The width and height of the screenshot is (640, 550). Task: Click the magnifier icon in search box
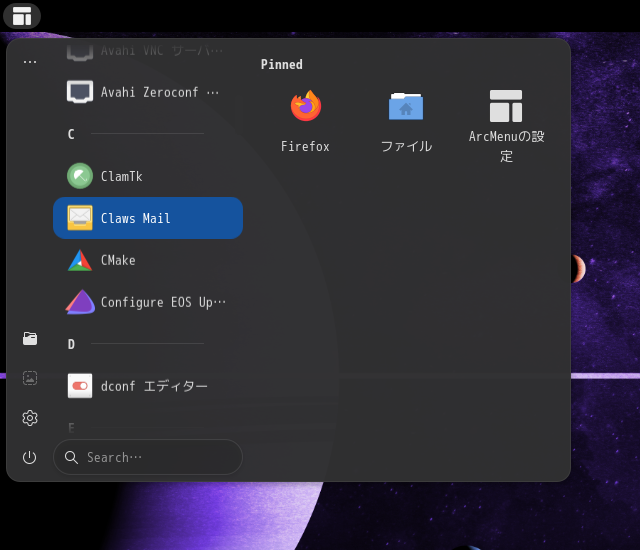coord(71,457)
